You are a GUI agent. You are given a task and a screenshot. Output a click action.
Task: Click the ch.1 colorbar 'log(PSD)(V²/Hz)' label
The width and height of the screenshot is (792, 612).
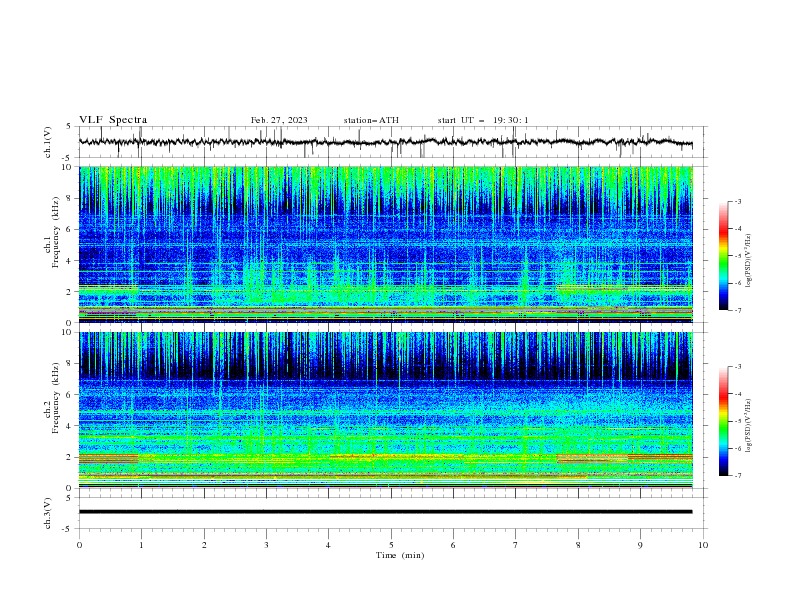[748, 261]
